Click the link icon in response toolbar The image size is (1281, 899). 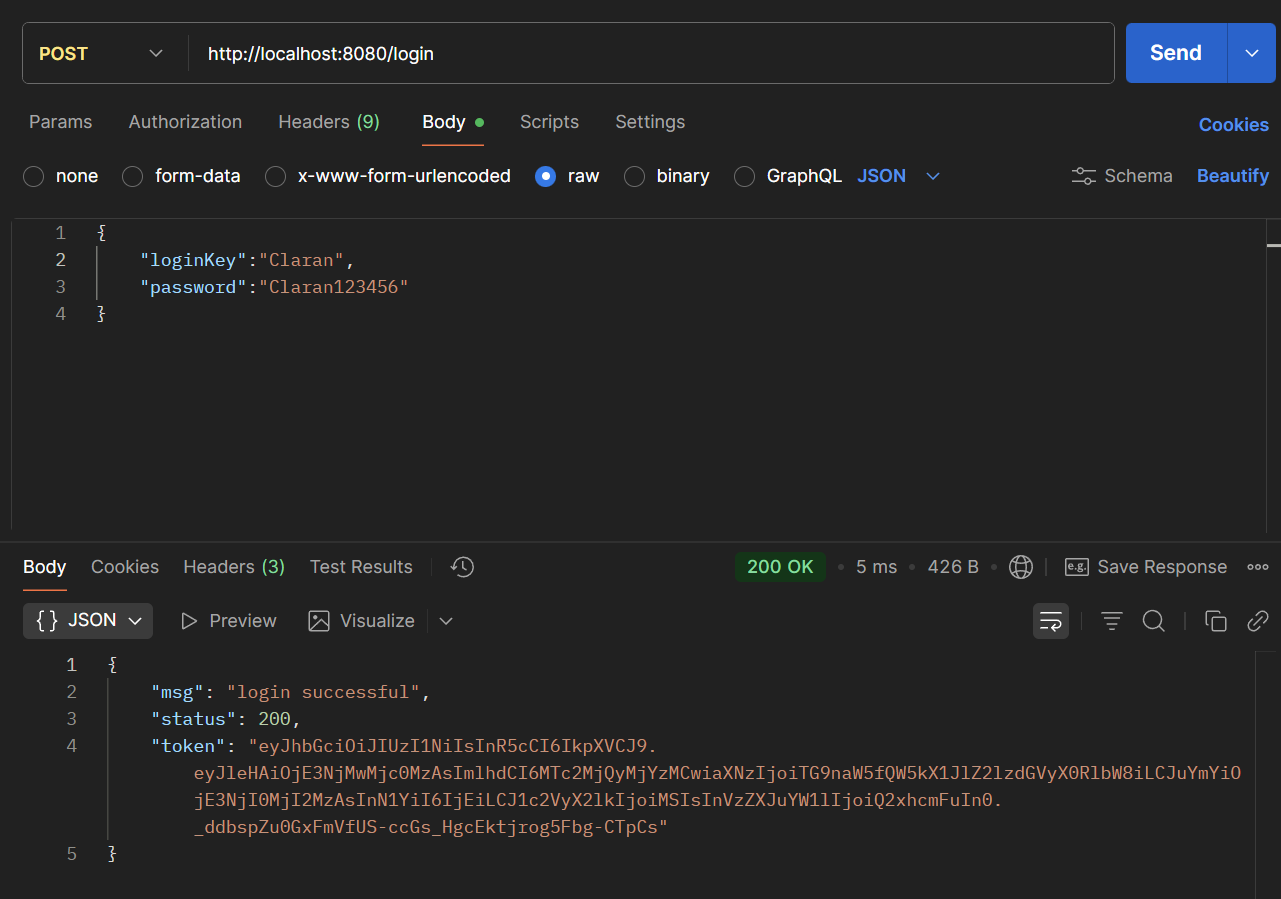coord(1257,621)
